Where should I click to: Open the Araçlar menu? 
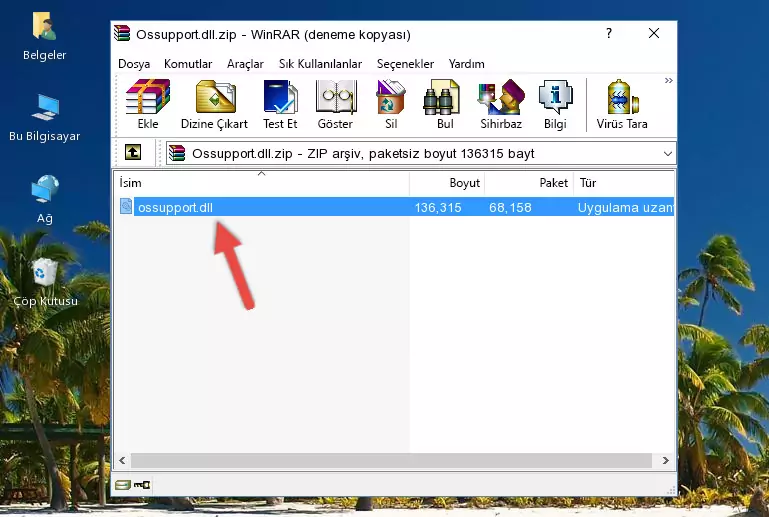(245, 64)
